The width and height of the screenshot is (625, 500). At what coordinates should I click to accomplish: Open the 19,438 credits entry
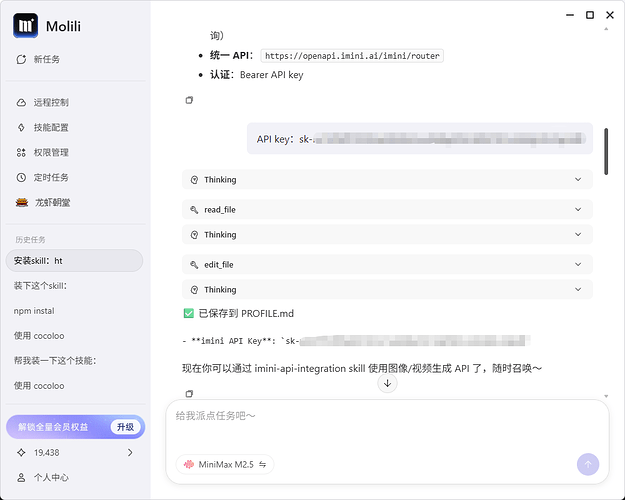(x=75, y=453)
